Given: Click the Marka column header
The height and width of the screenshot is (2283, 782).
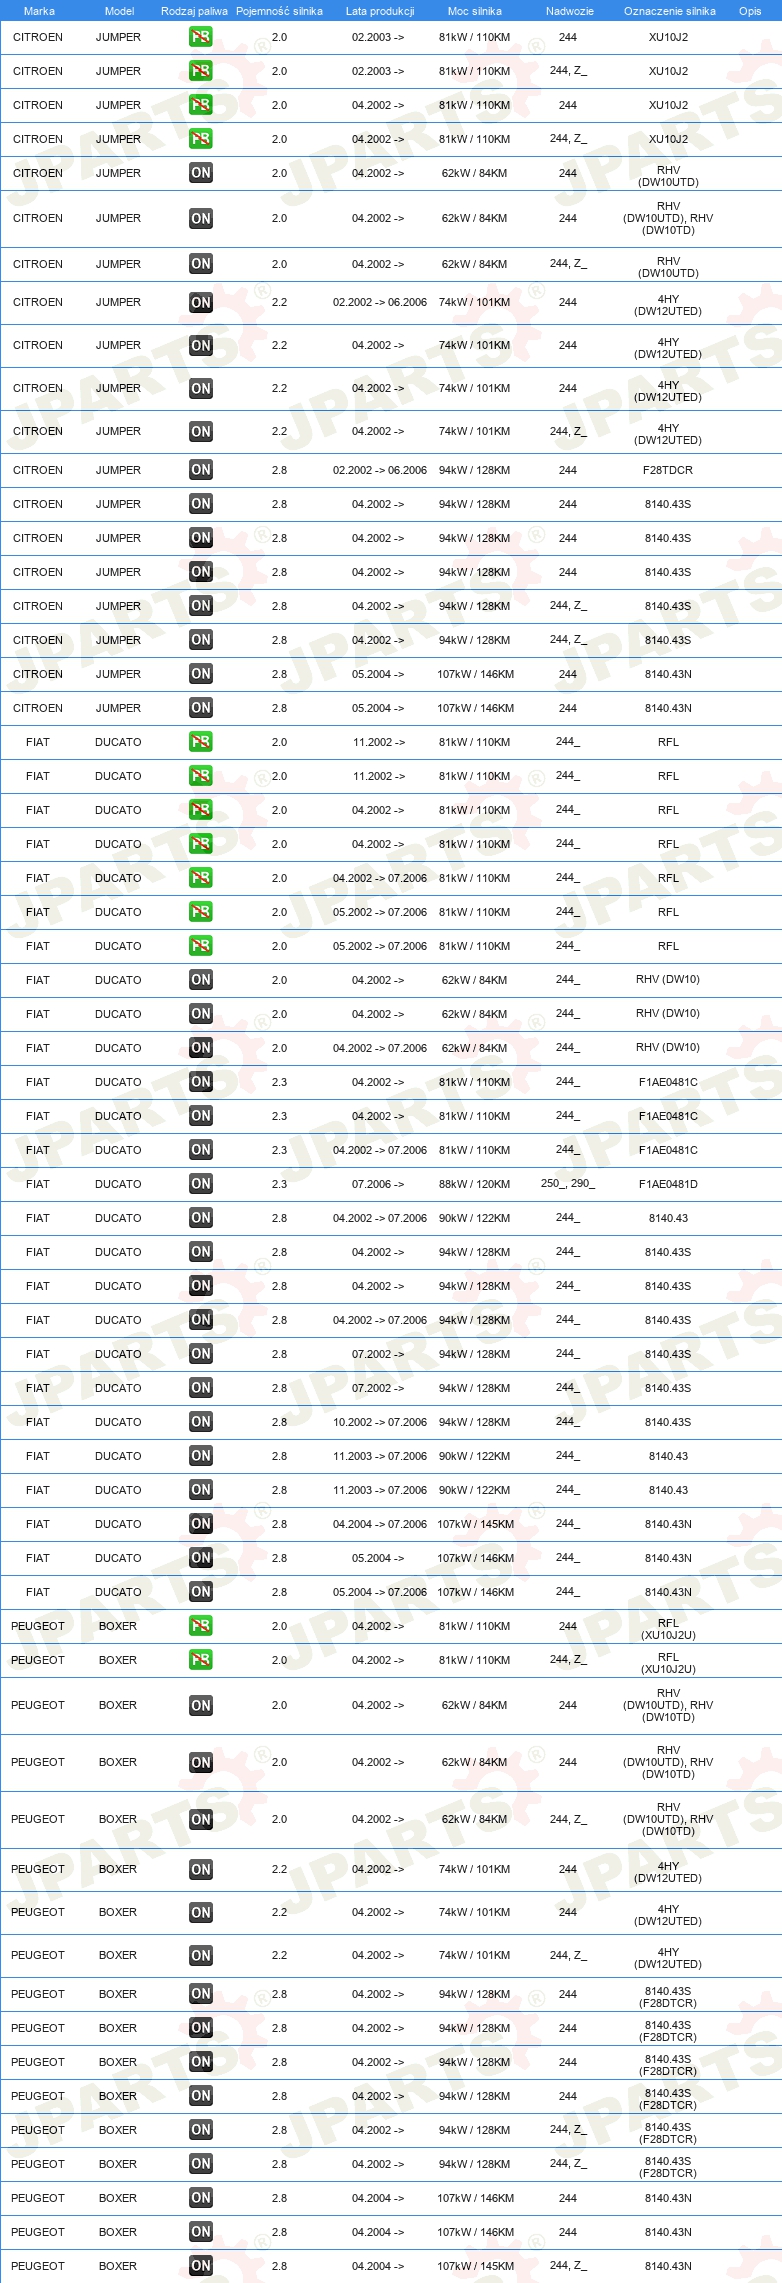Looking at the screenshot, I should coord(39,11).
